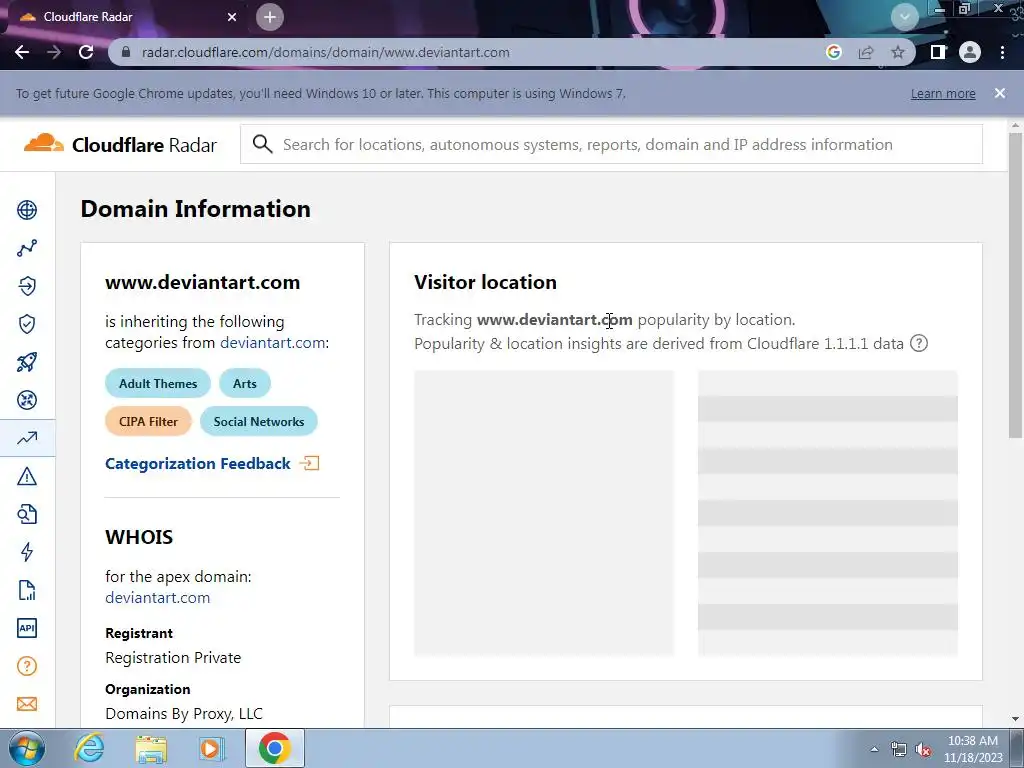Click the Google icon in address bar

coord(834,52)
